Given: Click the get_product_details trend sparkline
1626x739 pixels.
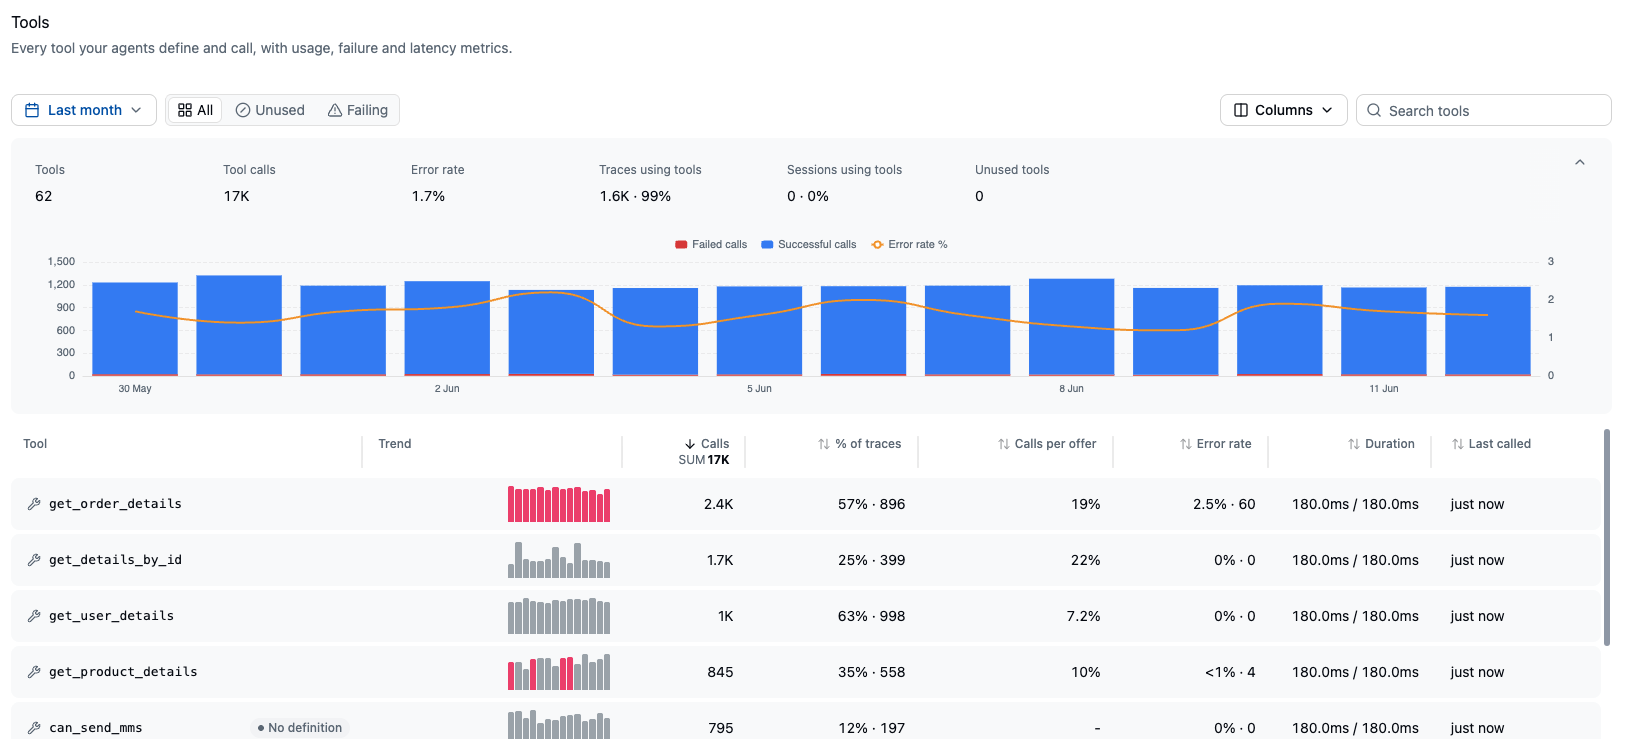Looking at the screenshot, I should pos(559,672).
